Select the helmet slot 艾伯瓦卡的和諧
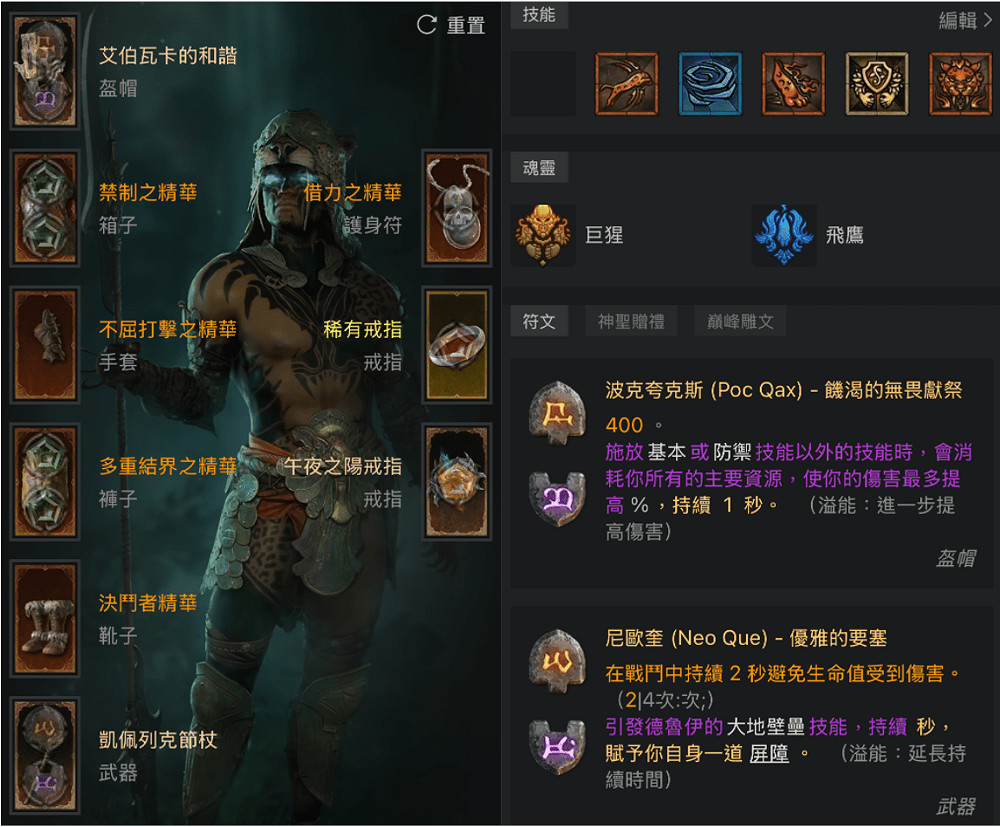The width and height of the screenshot is (1000, 827). coord(45,71)
